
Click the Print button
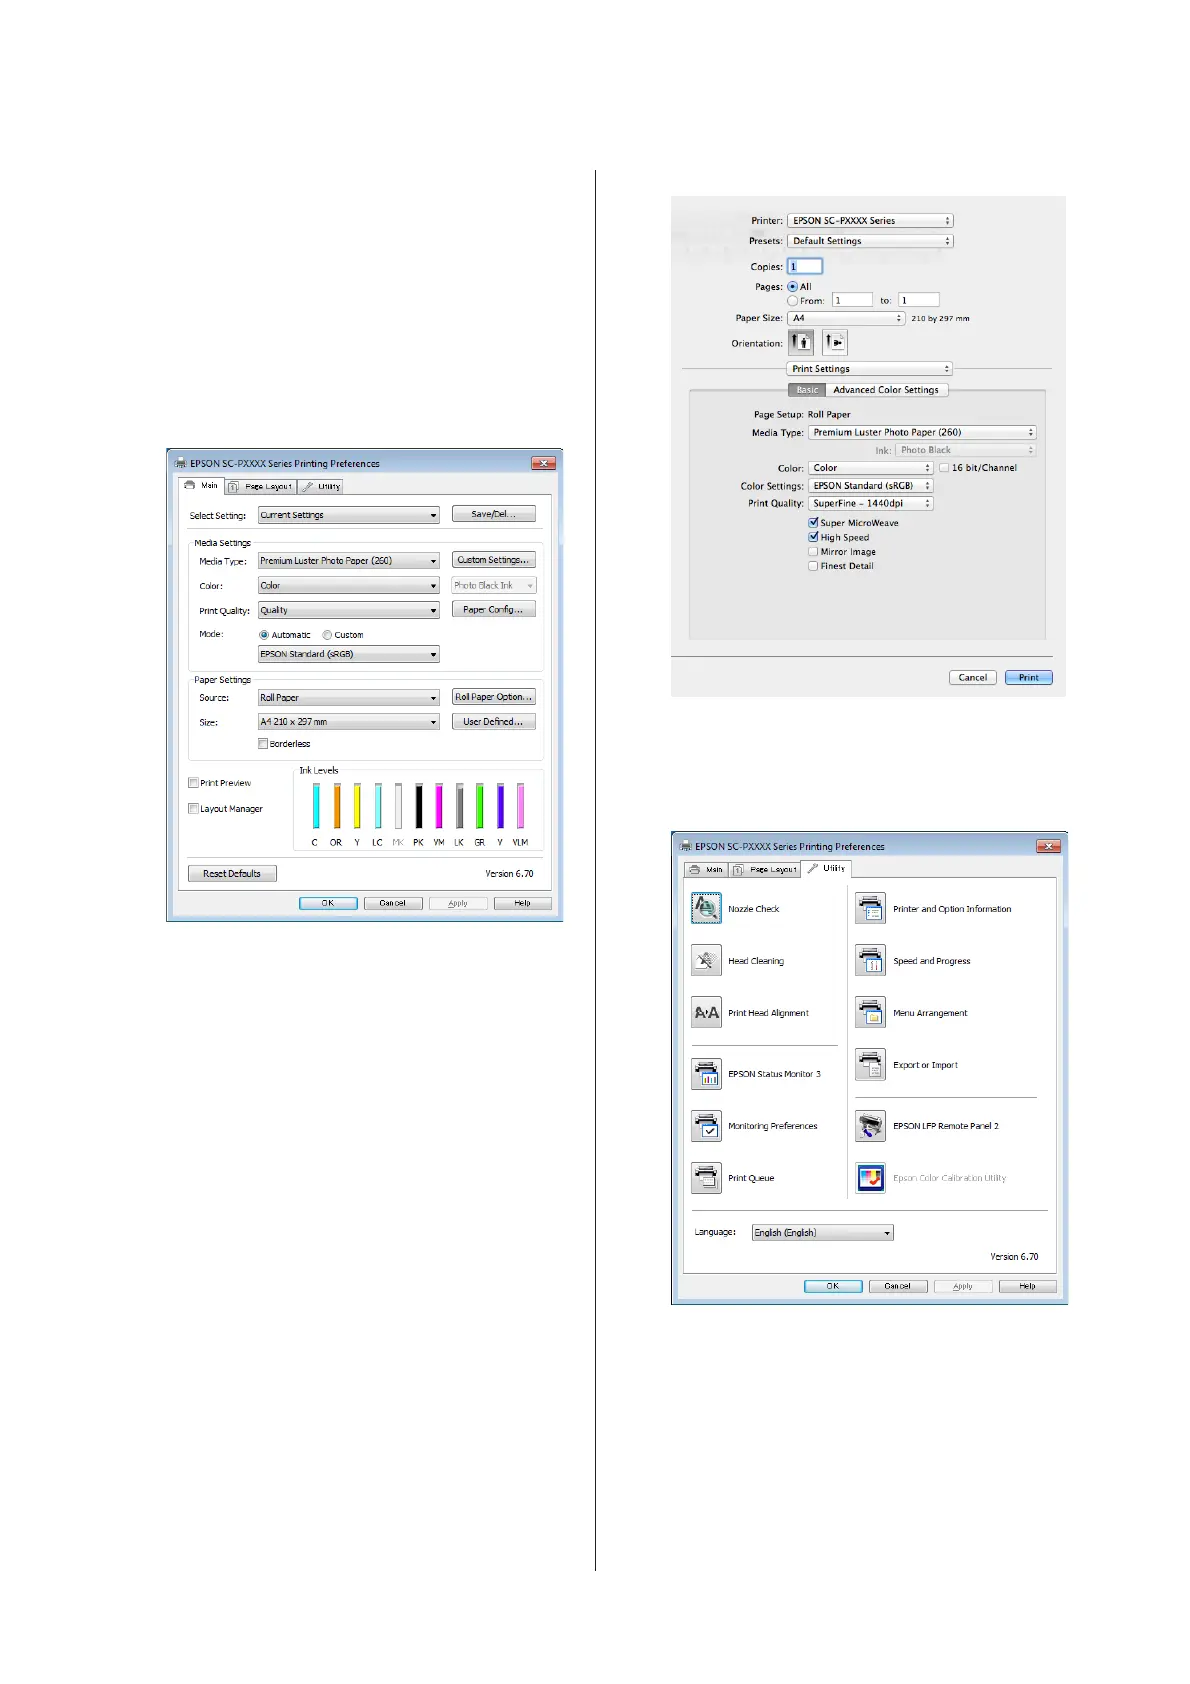(x=1028, y=677)
